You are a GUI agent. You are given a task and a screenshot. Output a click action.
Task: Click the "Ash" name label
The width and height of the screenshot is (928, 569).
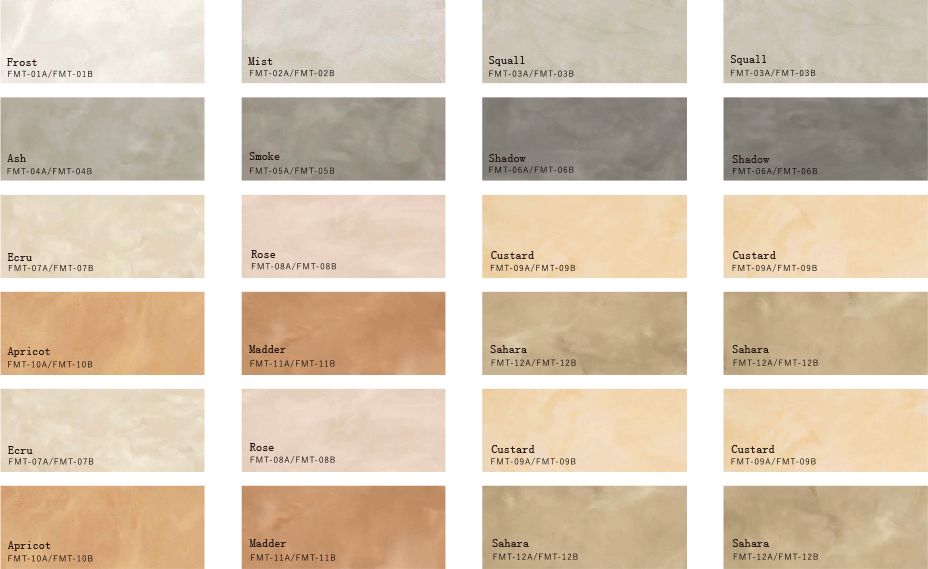point(17,158)
